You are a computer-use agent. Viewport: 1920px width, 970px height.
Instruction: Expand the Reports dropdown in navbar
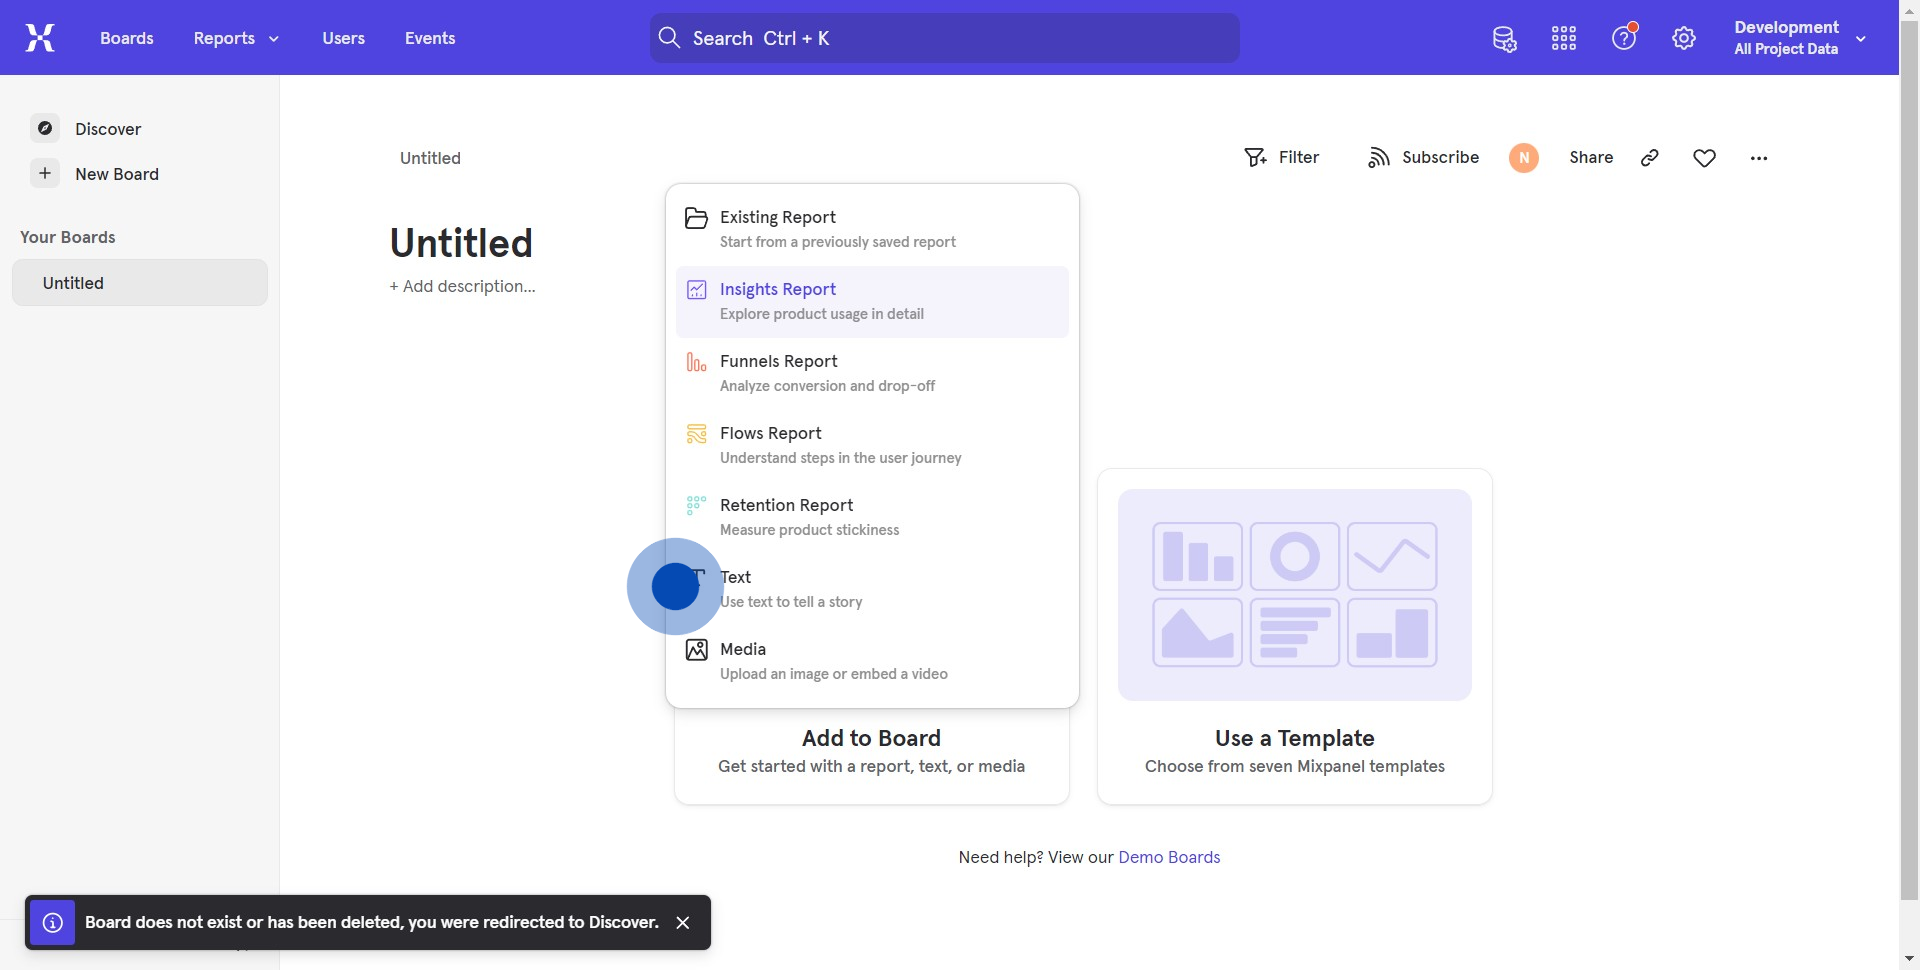pyautogui.click(x=236, y=38)
